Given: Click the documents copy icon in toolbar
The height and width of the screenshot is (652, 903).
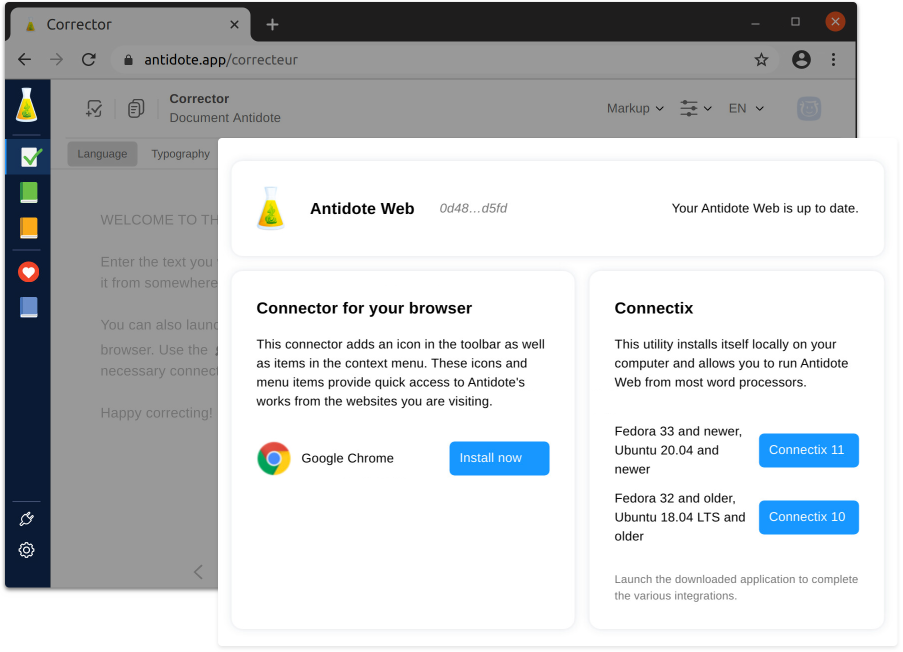Looking at the screenshot, I should (x=136, y=108).
